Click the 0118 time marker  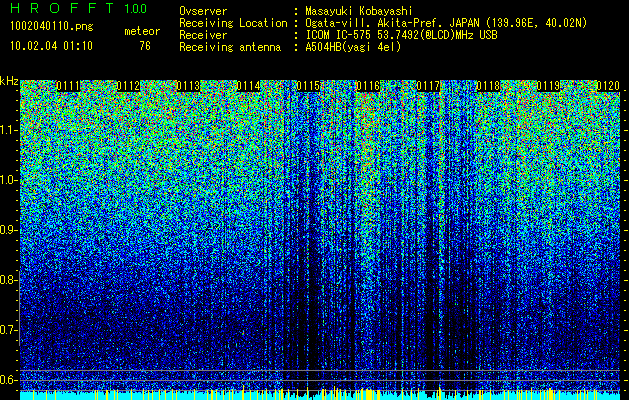[488, 86]
